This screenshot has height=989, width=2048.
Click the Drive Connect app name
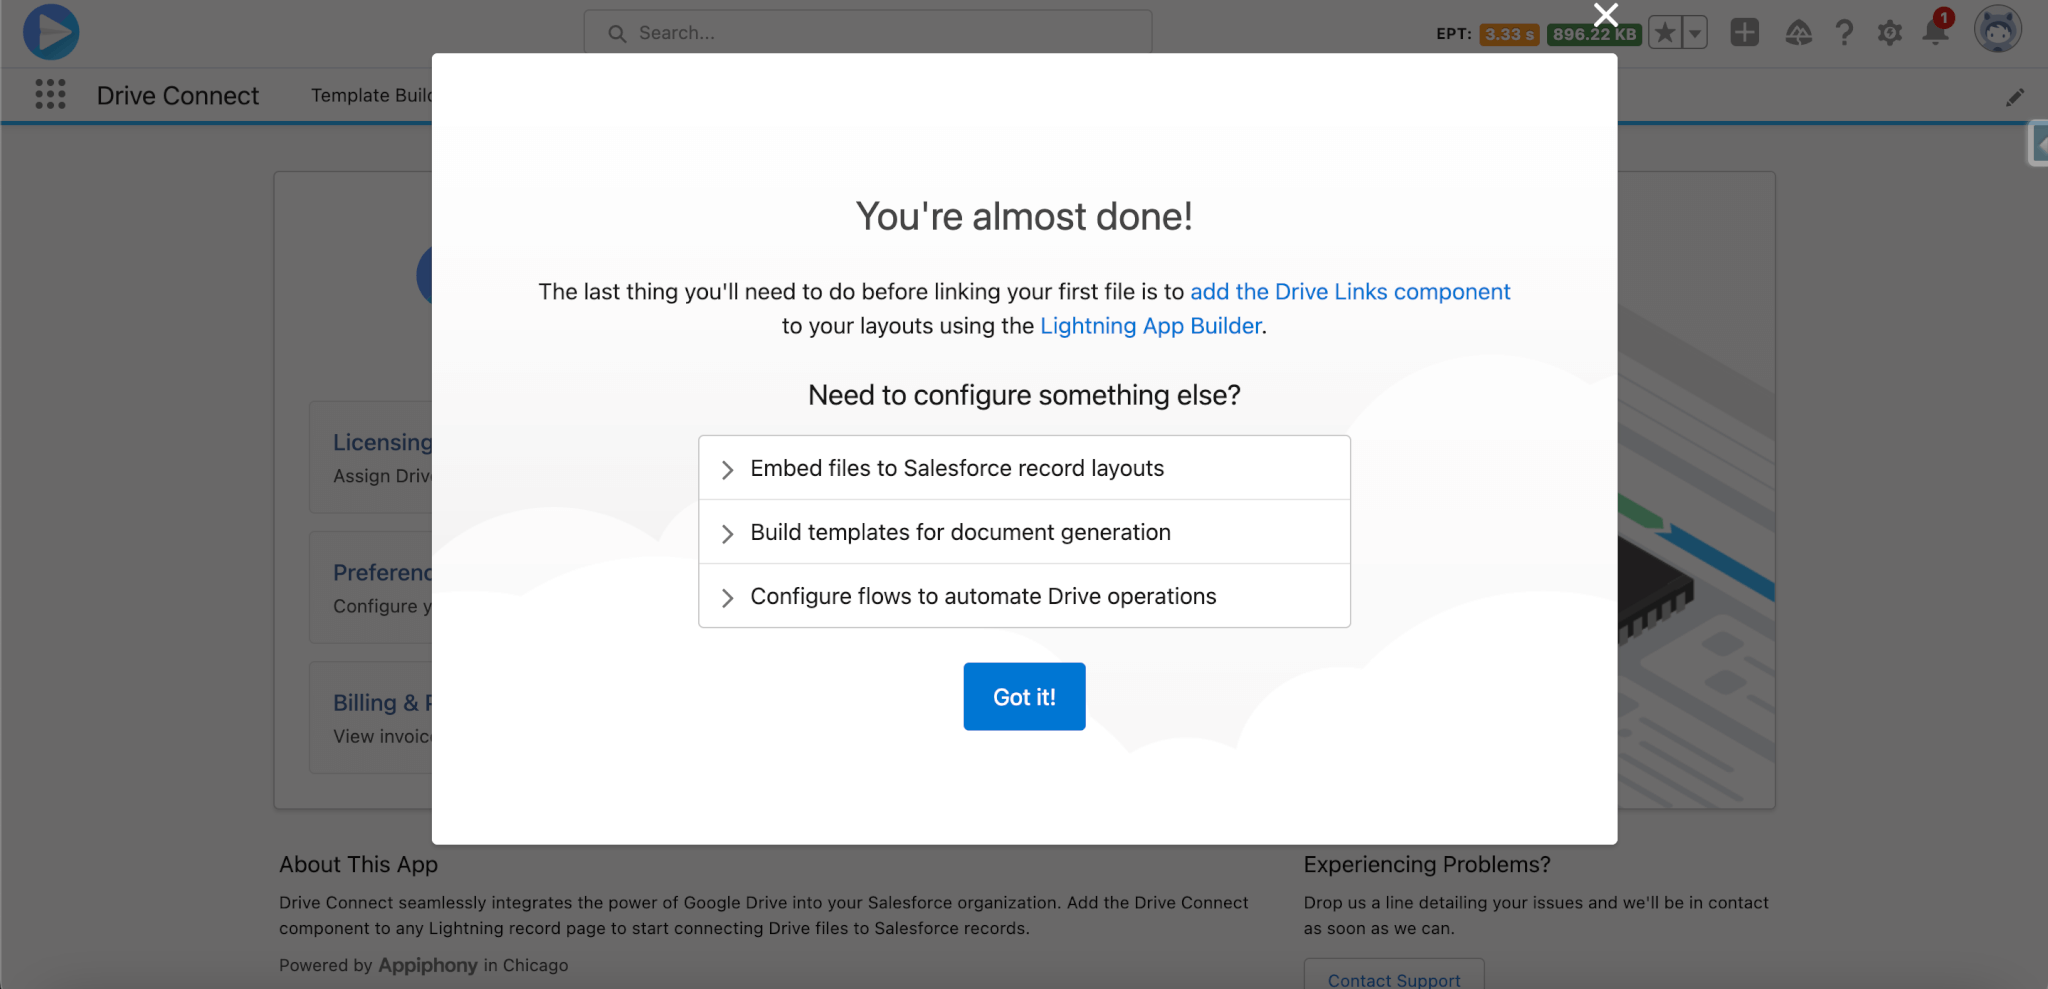pyautogui.click(x=177, y=96)
